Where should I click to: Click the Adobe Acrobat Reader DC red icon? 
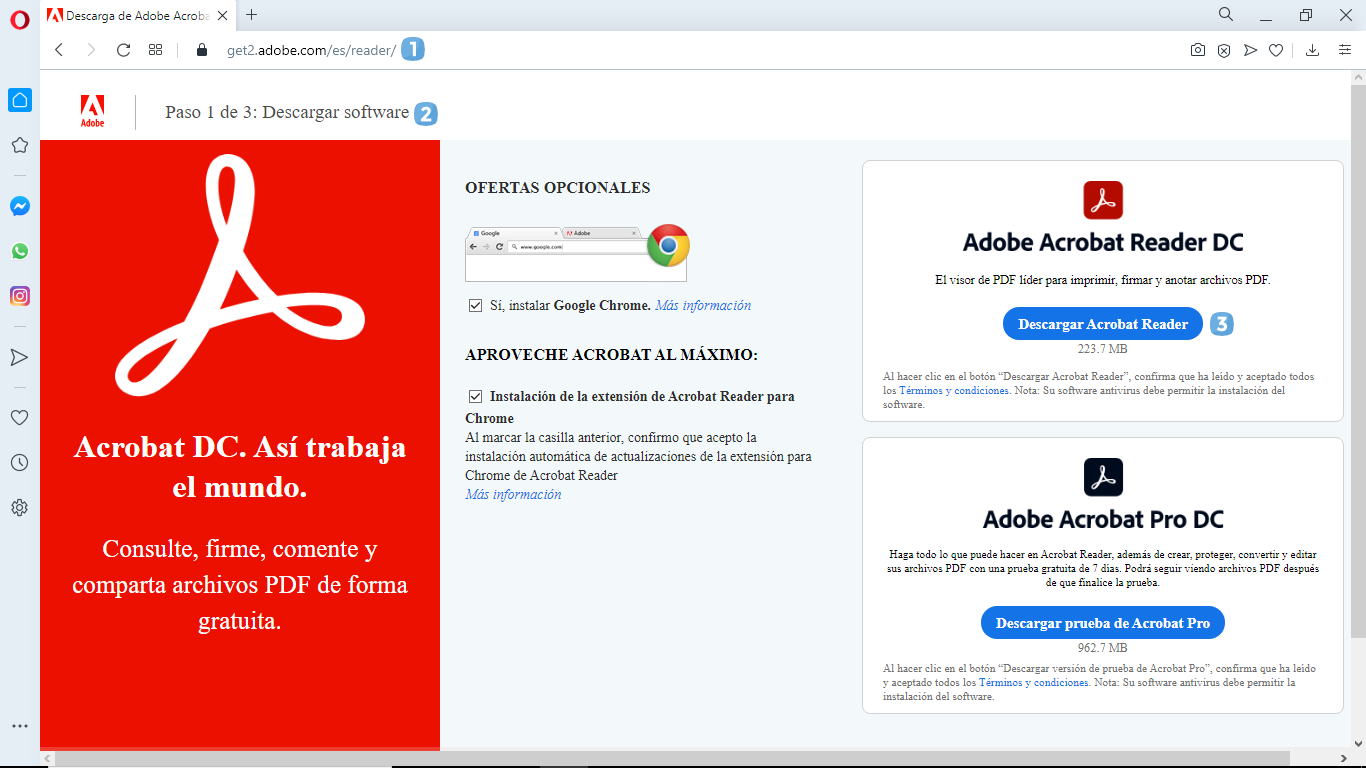(x=1103, y=200)
